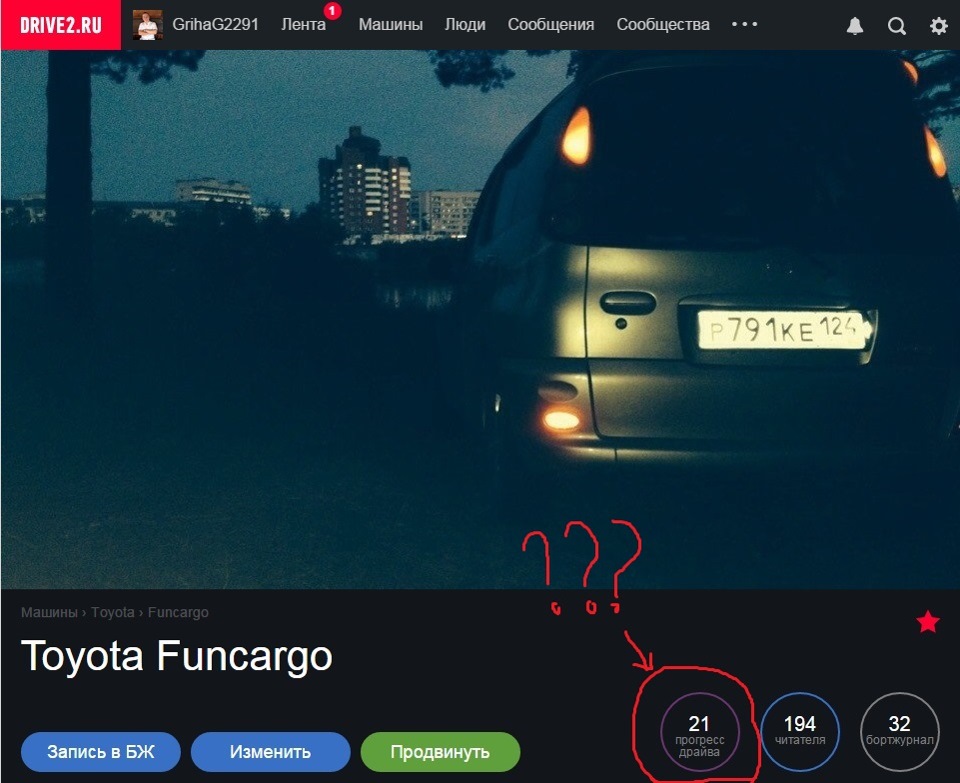Click the "21 прогресс драйва" progress ring
Screen dimensions: 960x783
[699, 732]
